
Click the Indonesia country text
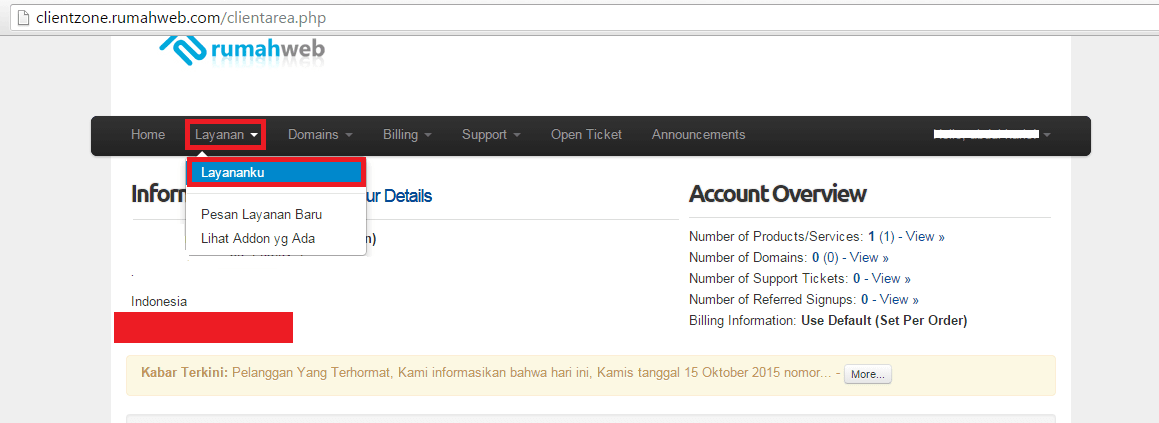tap(159, 302)
